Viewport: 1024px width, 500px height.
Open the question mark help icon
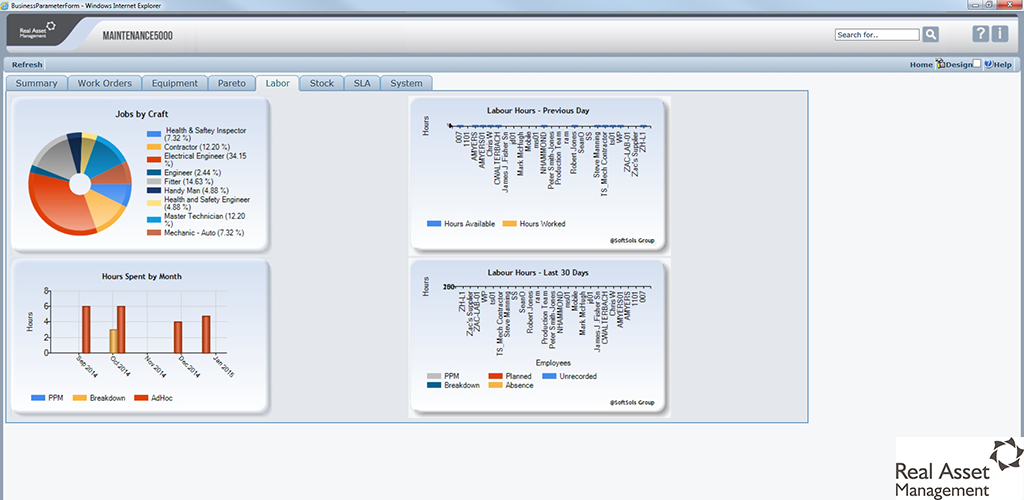point(981,34)
